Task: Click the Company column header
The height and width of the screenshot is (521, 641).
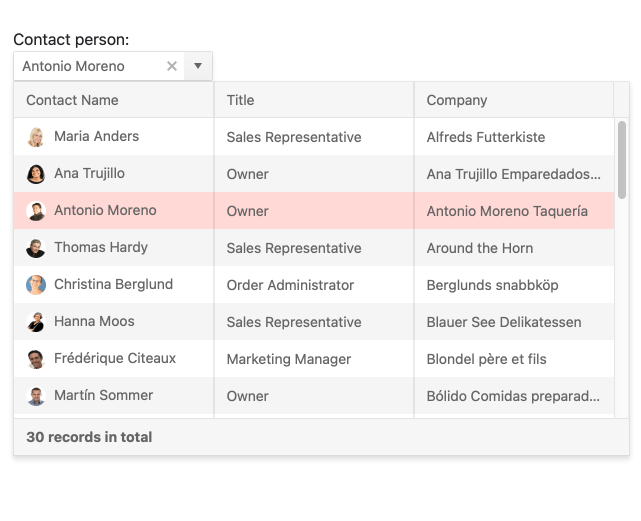Action: 457,100
